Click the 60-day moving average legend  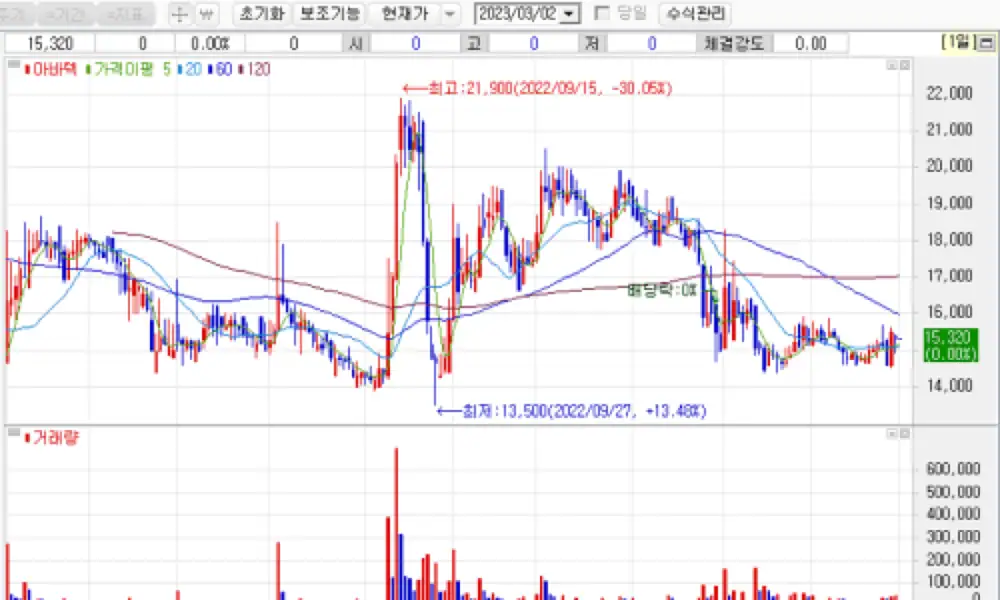(x=221, y=69)
